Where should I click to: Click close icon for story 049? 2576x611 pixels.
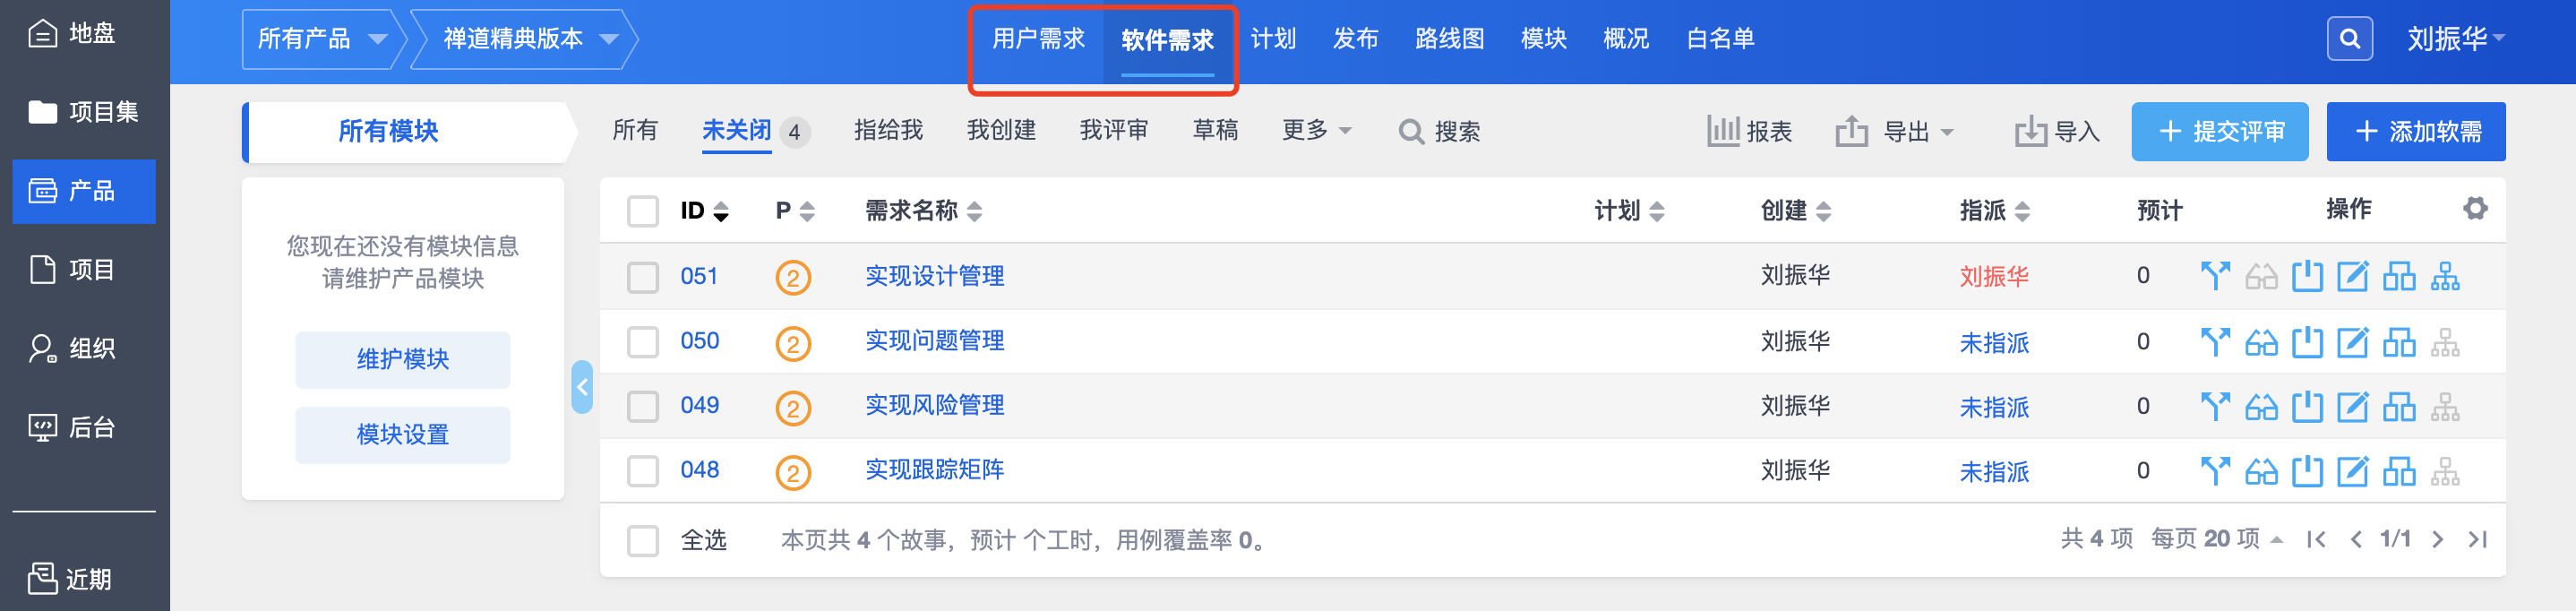tap(2307, 406)
